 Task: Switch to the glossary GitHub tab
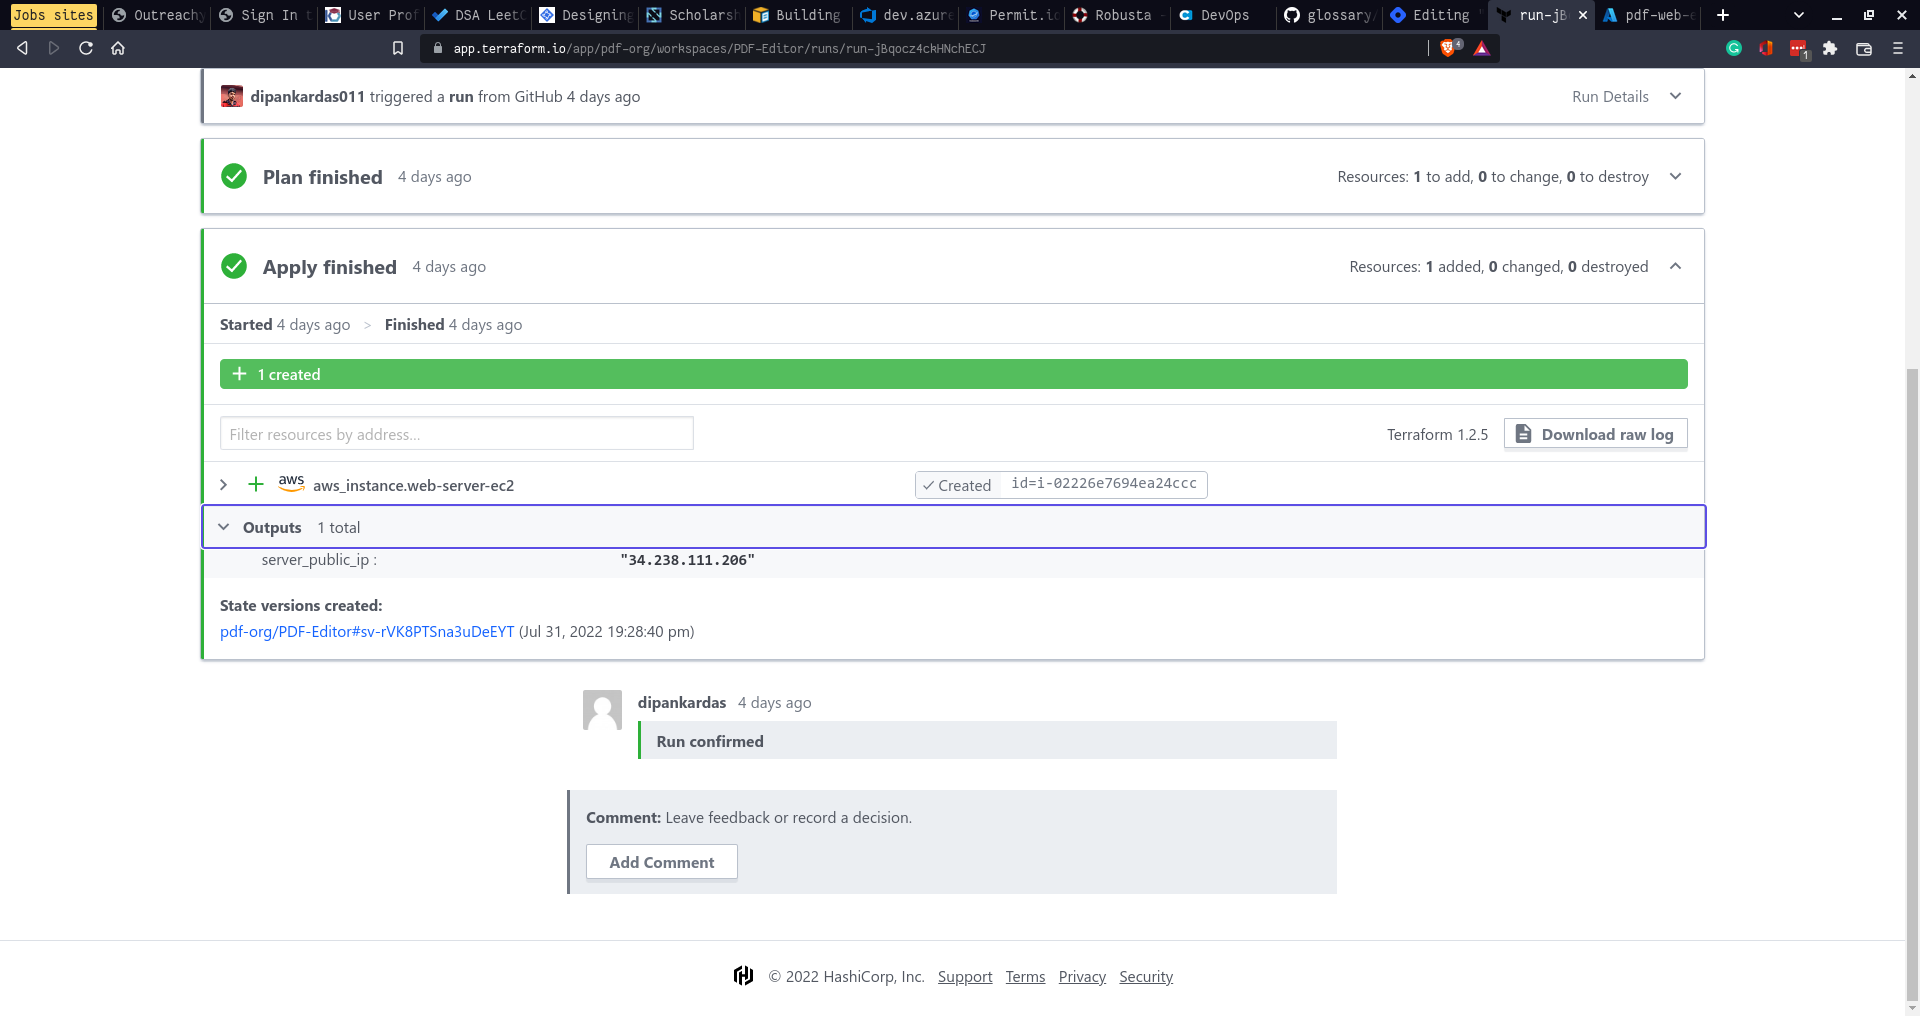[1330, 15]
